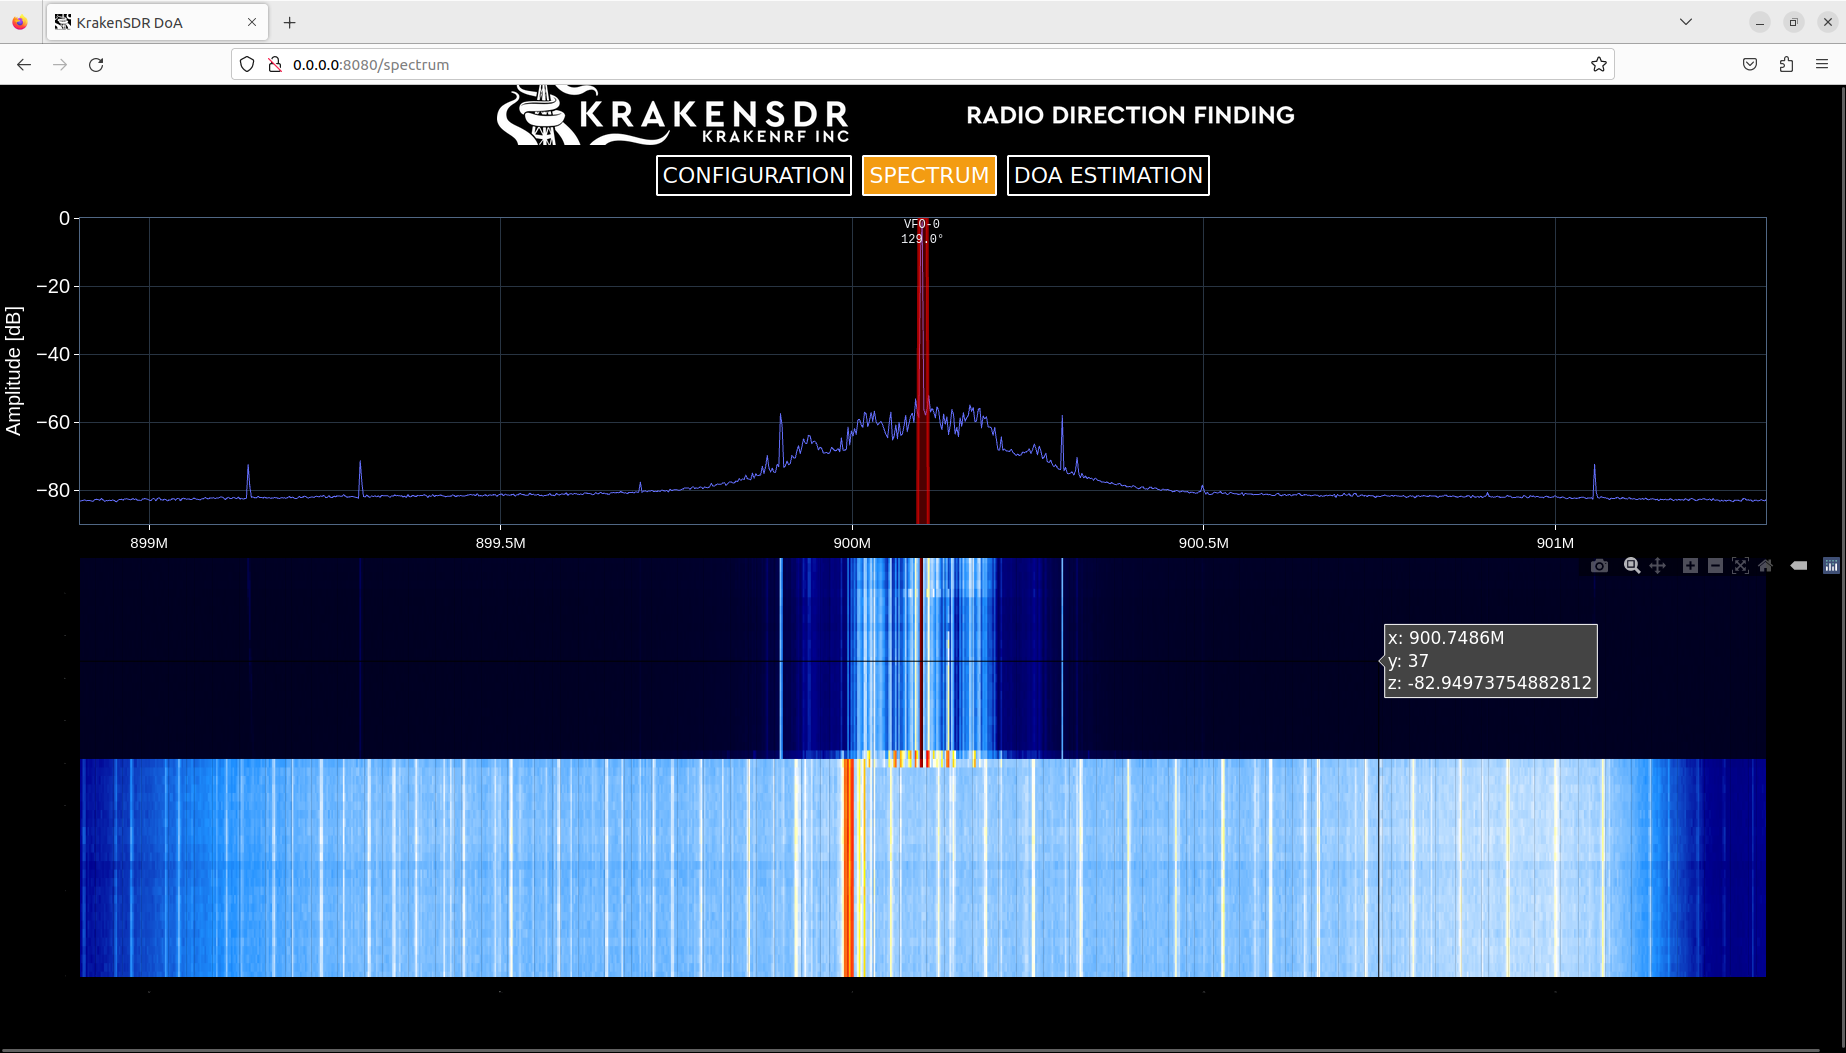Click the address bar URL field
Viewport: 1846px width, 1053px height.
tap(900, 65)
